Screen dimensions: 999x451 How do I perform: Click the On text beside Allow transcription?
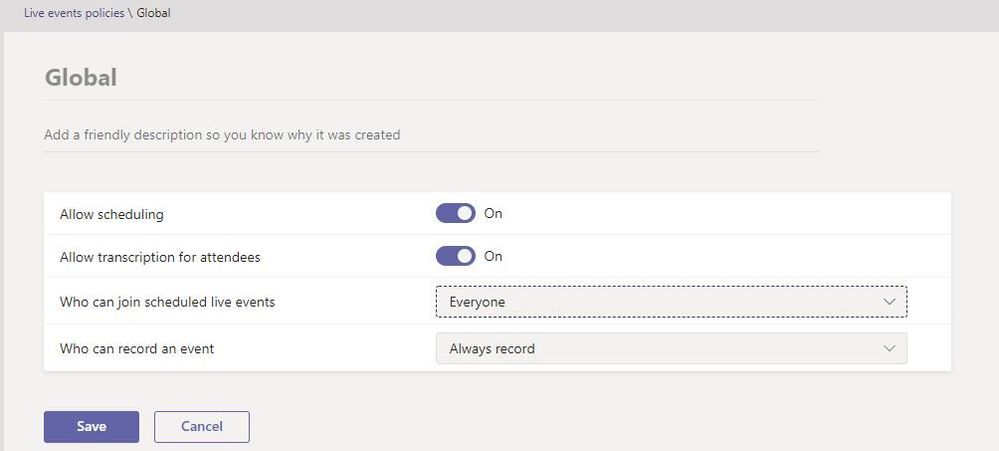point(493,256)
